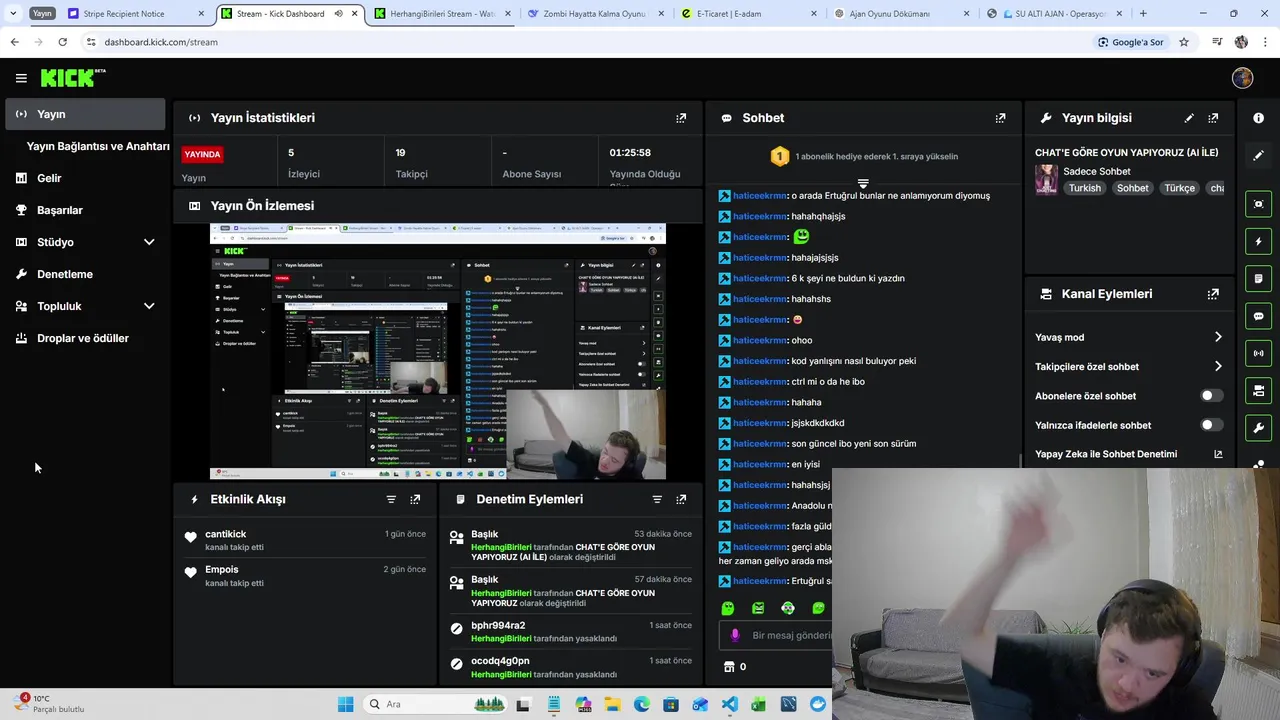The width and height of the screenshot is (1280, 720).
Task: Open Takipçilere özel sohbet options arrow
Action: pos(1218,366)
